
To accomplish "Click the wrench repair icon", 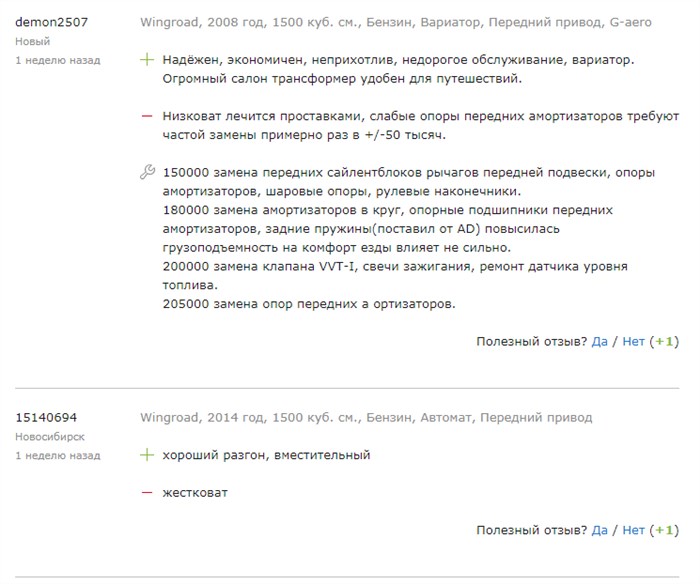I will click(147, 172).
